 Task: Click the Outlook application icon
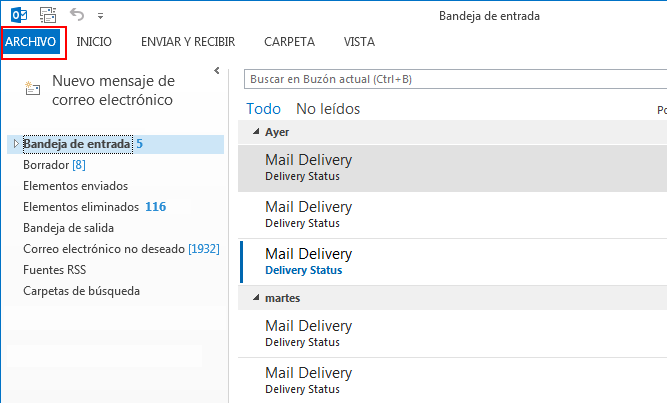[16, 15]
